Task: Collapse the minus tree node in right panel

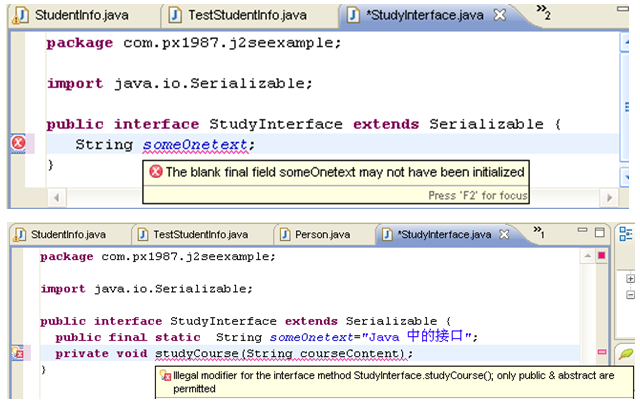Action: point(630,295)
